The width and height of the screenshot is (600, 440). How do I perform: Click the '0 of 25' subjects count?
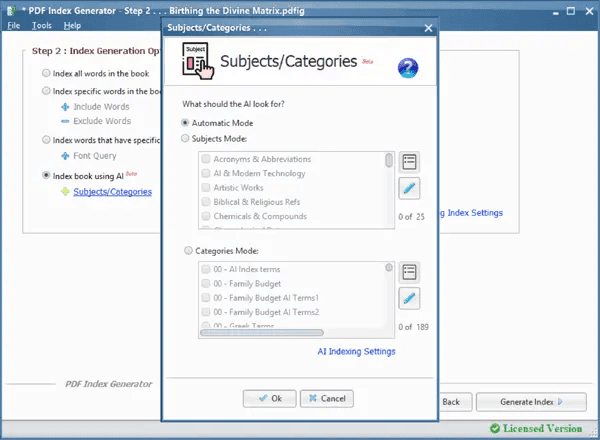411,217
